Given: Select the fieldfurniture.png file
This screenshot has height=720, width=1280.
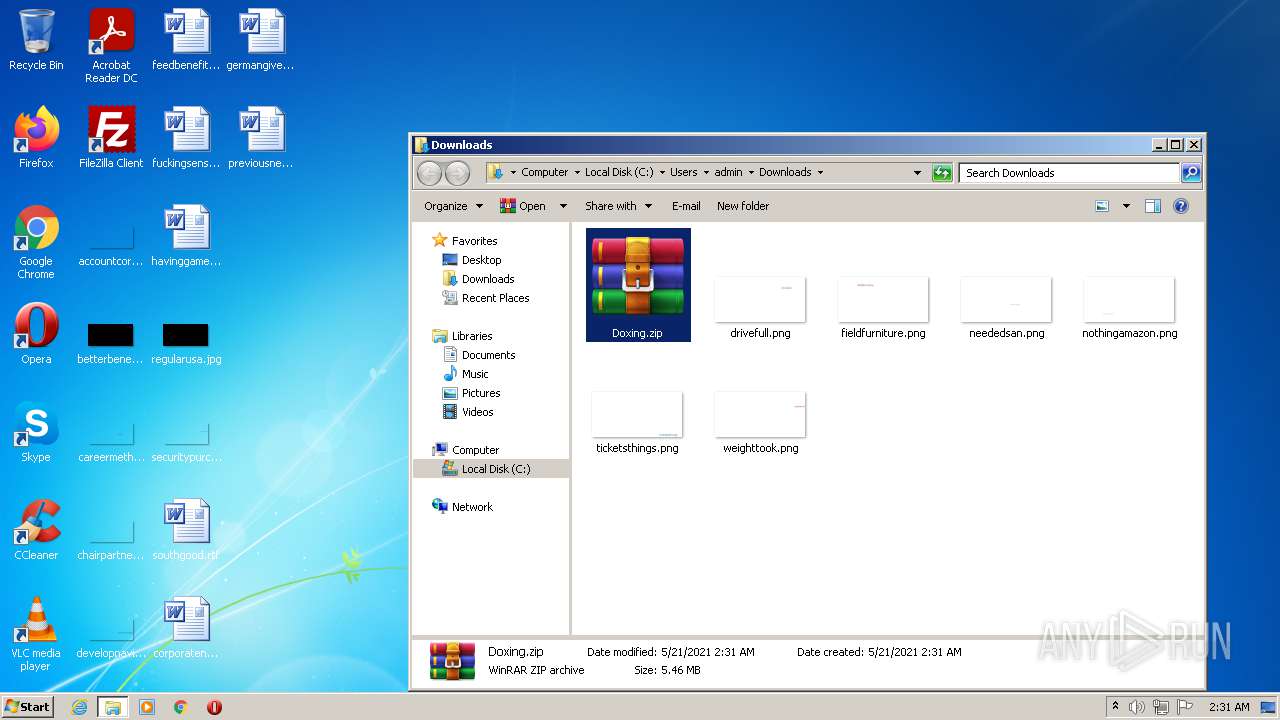Looking at the screenshot, I should point(883,309).
